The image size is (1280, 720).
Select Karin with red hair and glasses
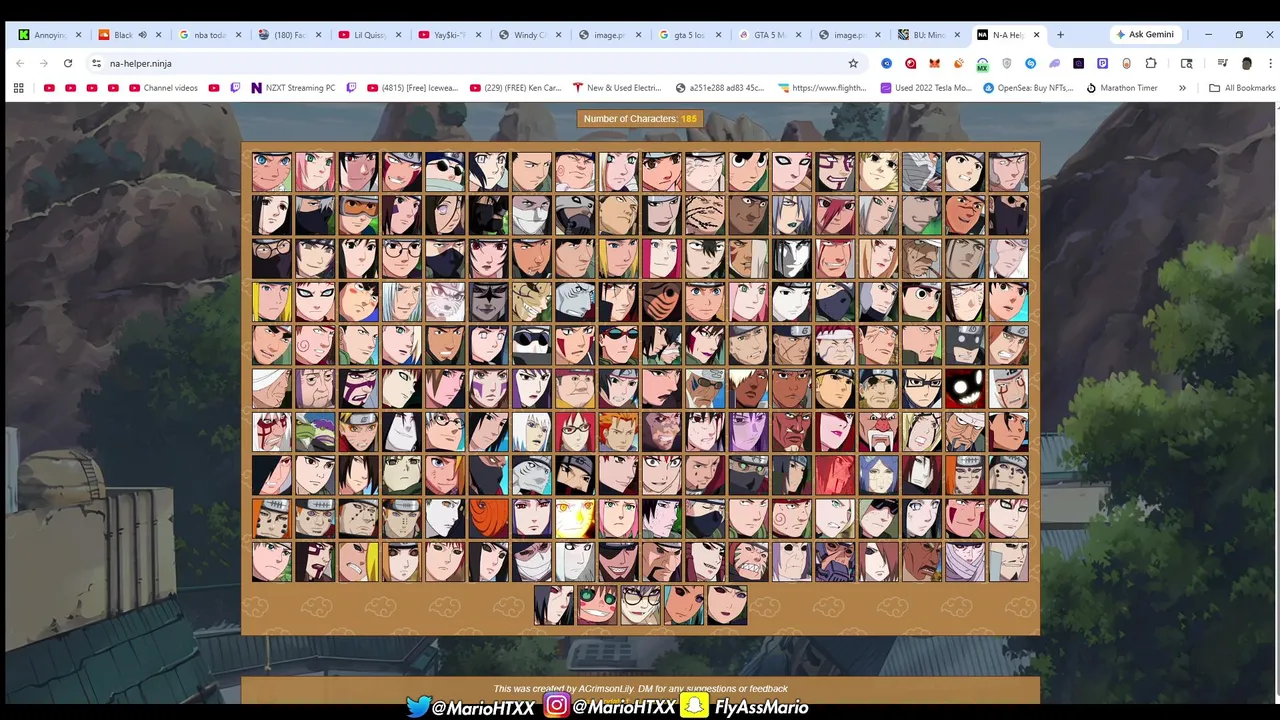coord(575,432)
